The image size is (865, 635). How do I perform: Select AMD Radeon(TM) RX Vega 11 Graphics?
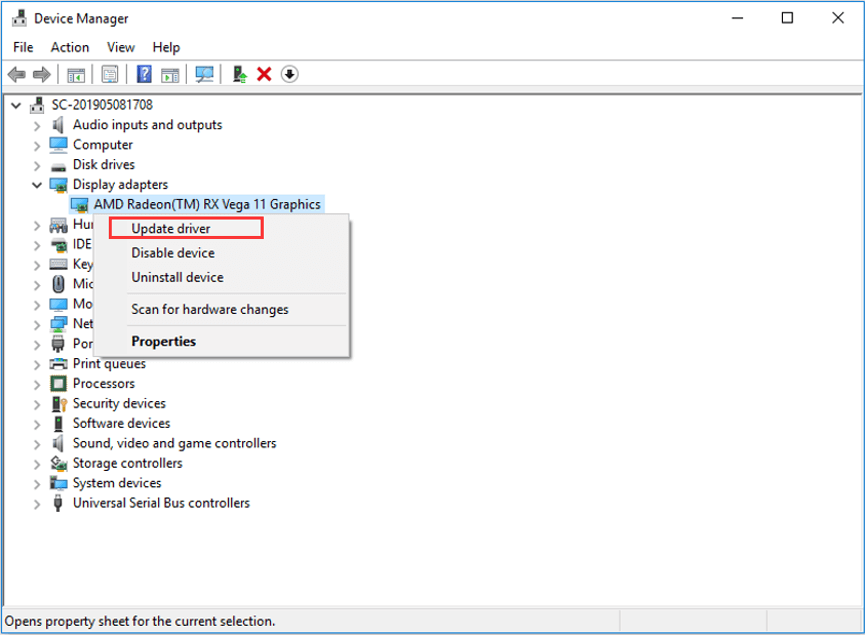click(x=207, y=205)
